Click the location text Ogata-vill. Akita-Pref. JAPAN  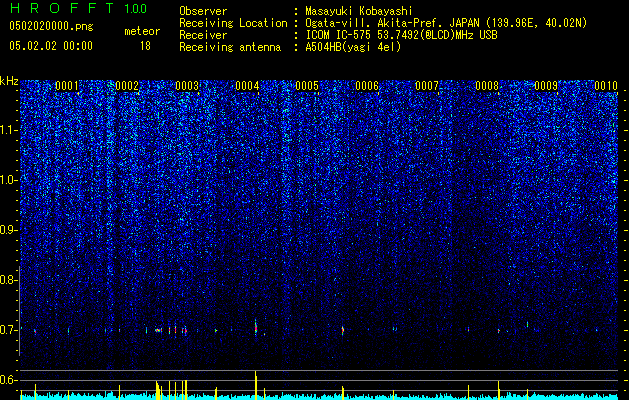point(392,23)
